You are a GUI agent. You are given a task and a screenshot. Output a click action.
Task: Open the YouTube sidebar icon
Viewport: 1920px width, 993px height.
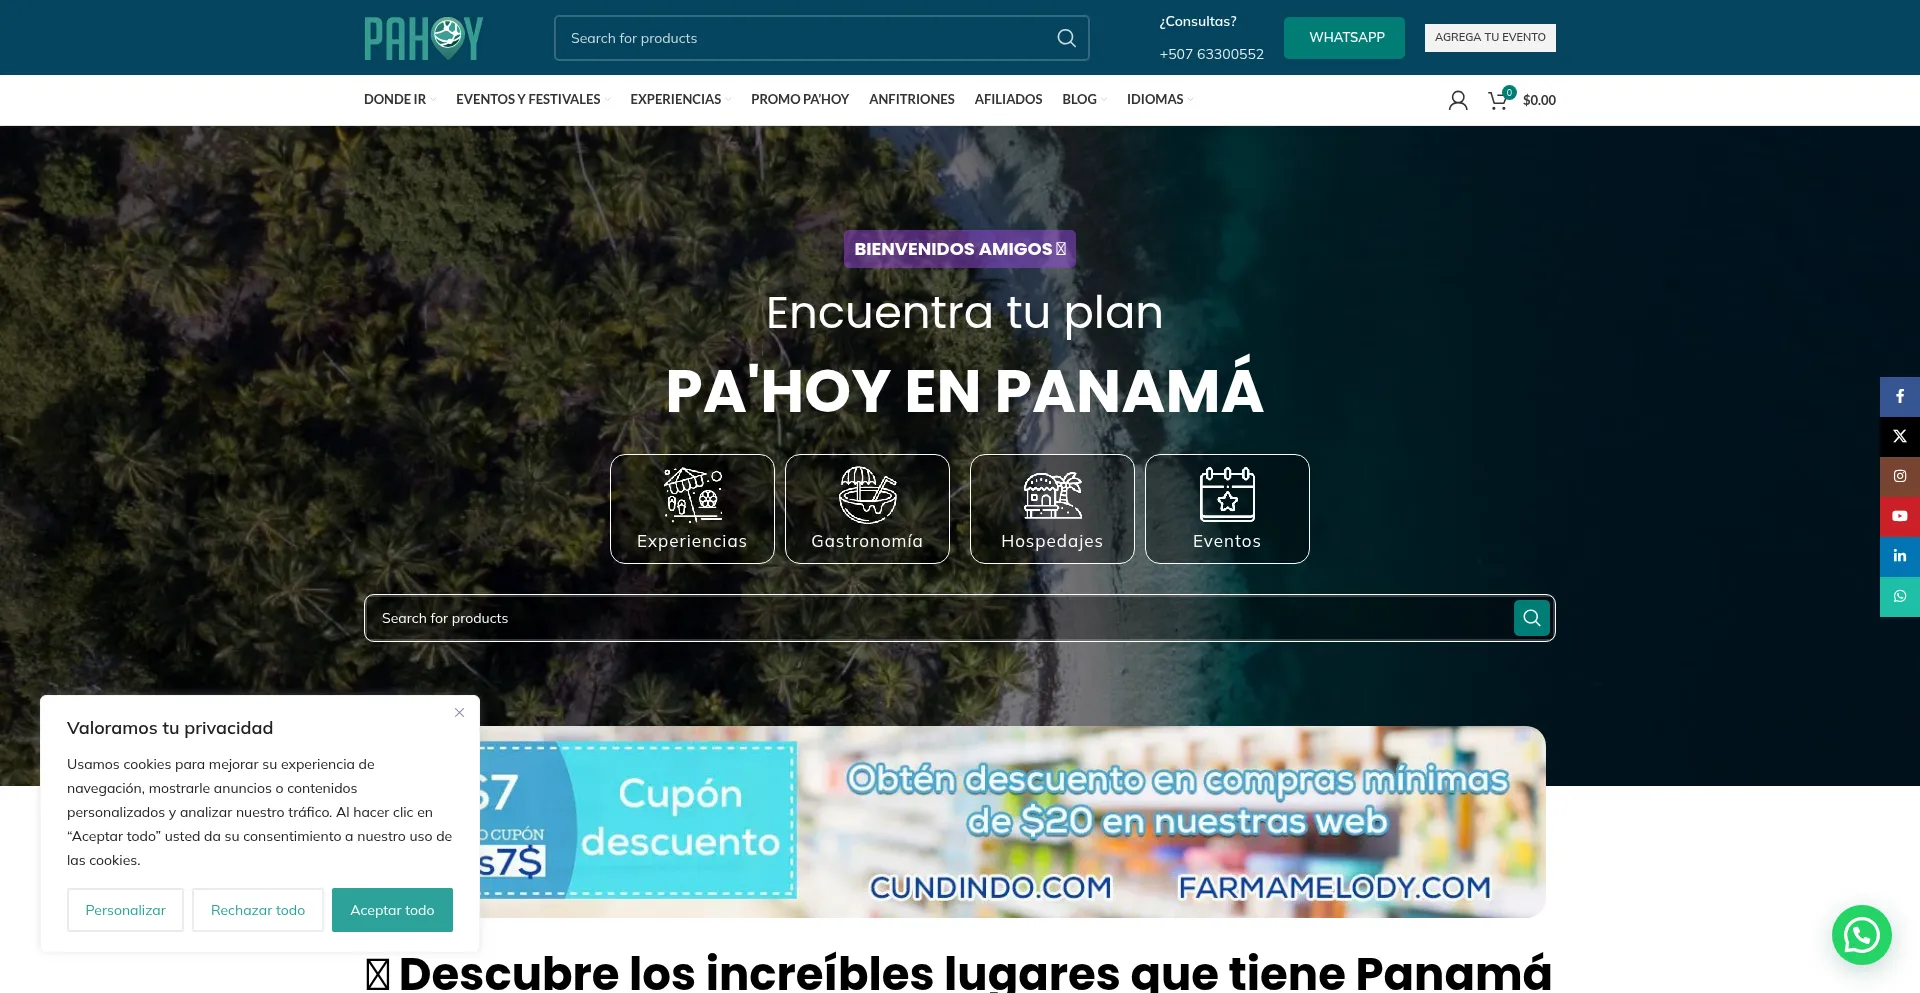click(1898, 516)
